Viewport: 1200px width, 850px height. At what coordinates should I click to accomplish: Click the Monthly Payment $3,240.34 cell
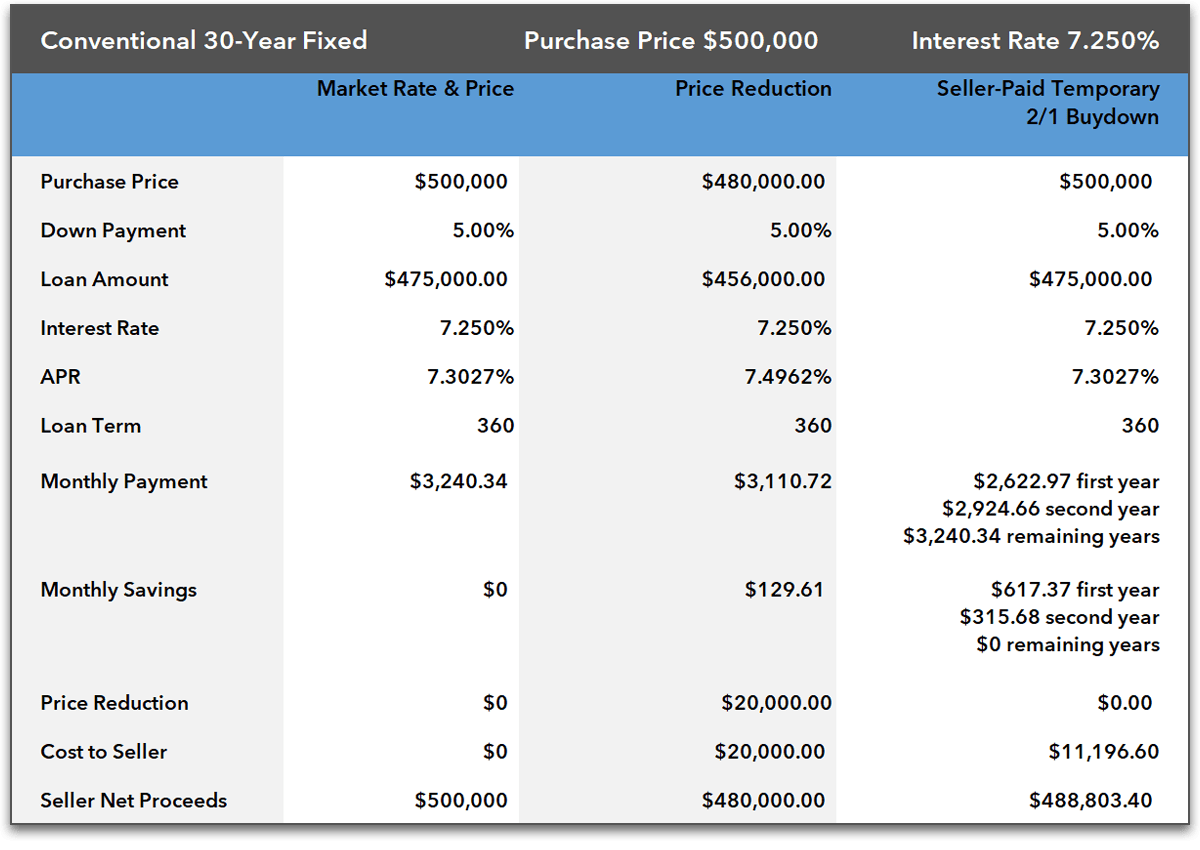click(457, 481)
